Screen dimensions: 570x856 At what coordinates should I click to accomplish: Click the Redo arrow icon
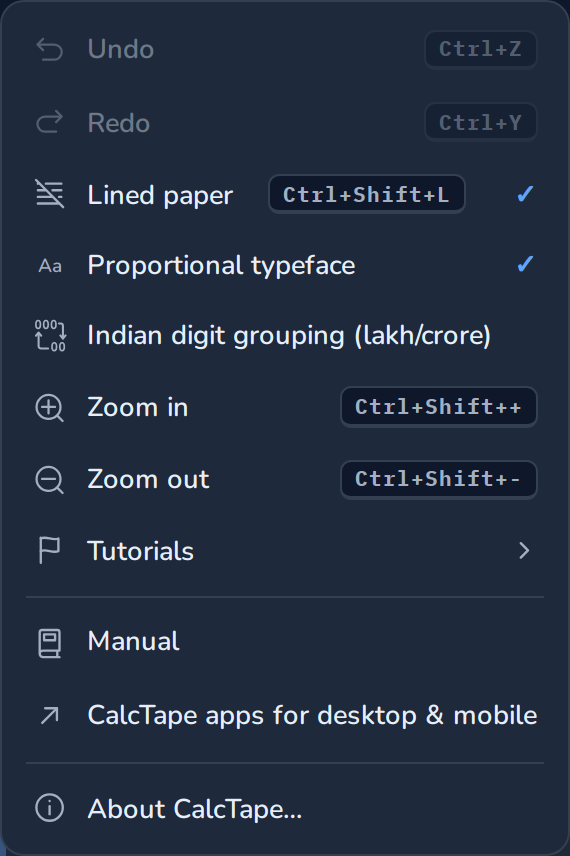click(50, 122)
